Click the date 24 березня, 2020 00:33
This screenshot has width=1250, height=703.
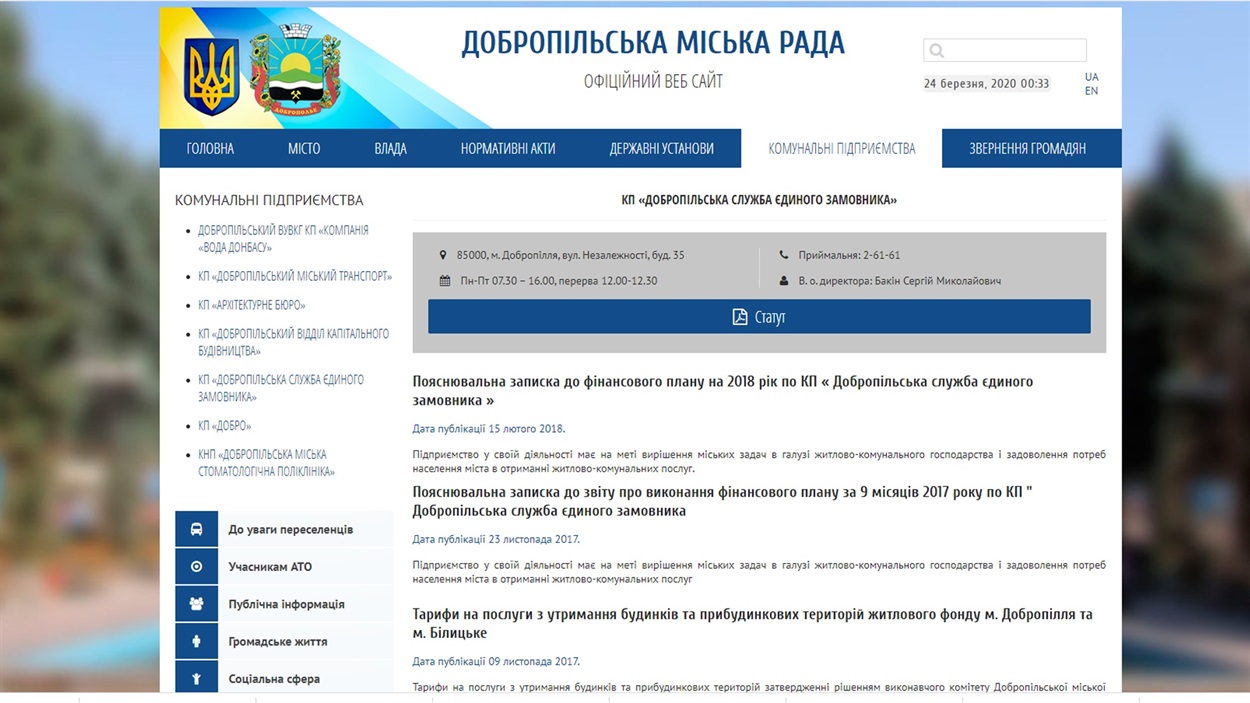click(986, 84)
